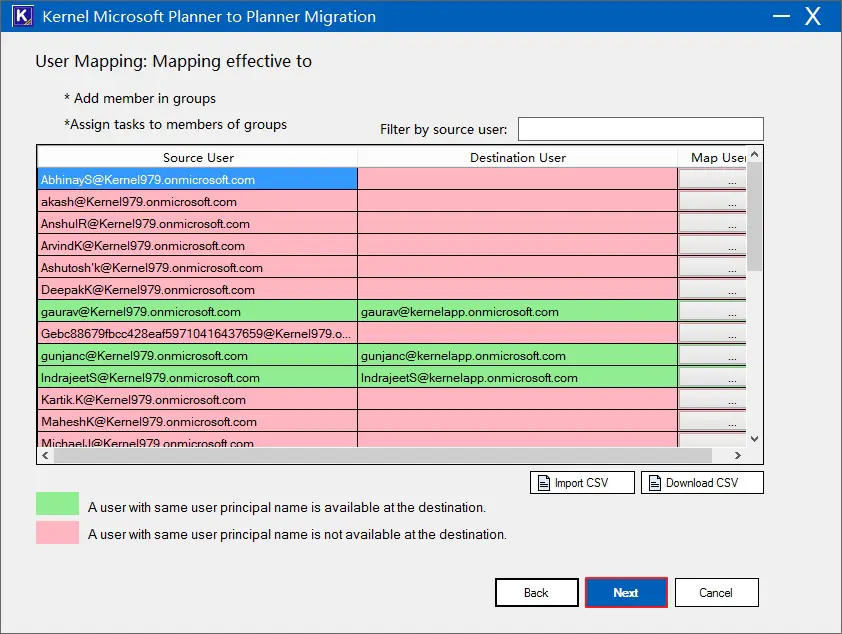Click empty destination cell for akash row
Screen dimensions: 842x634
(518, 201)
